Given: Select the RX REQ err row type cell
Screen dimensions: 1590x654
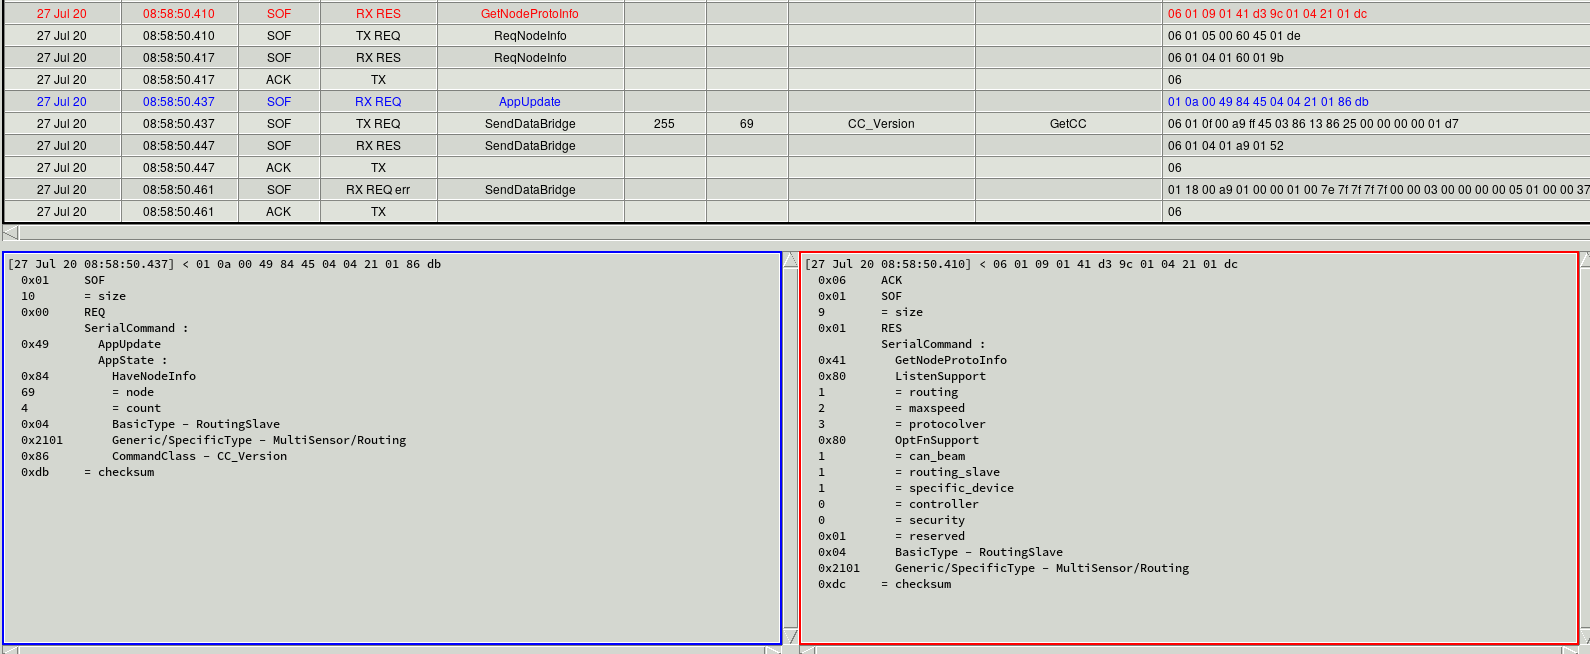Looking at the screenshot, I should [378, 190].
